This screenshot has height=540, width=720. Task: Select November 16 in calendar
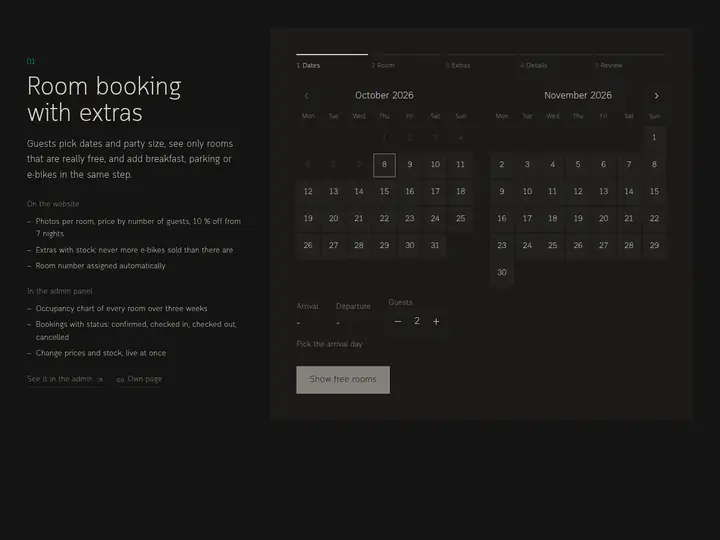point(502,219)
